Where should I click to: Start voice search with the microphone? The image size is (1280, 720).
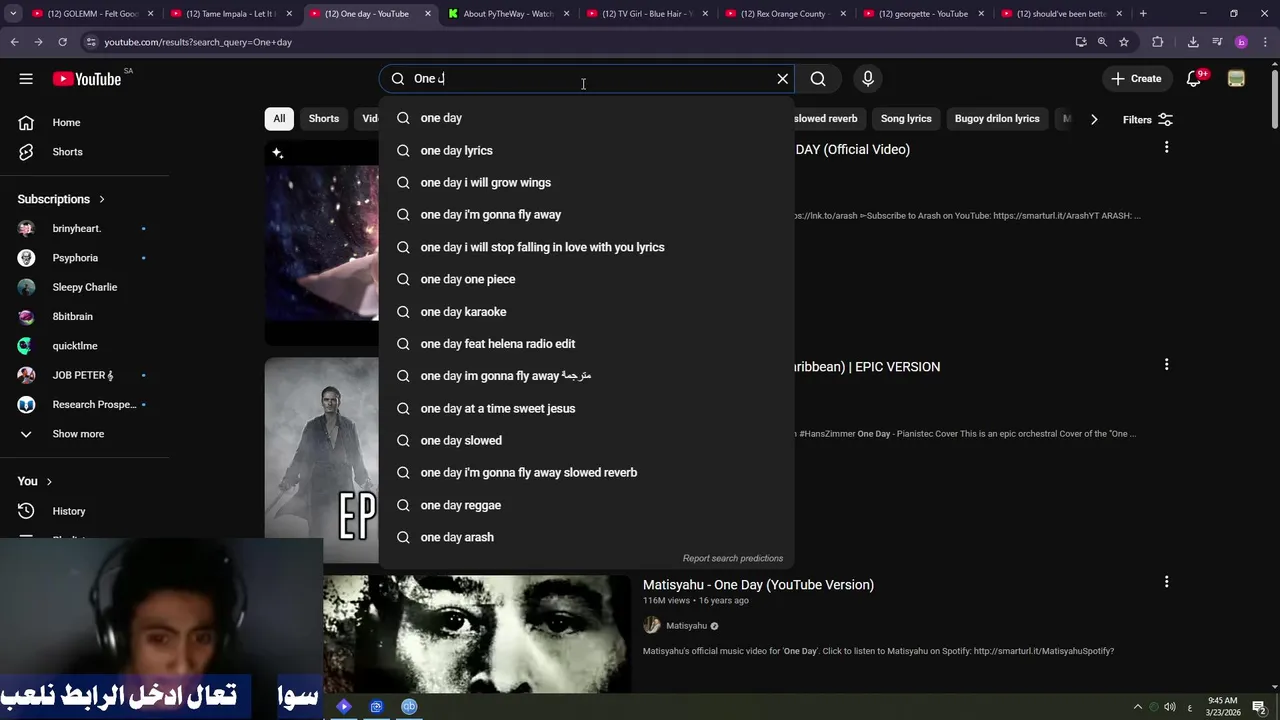[868, 79]
